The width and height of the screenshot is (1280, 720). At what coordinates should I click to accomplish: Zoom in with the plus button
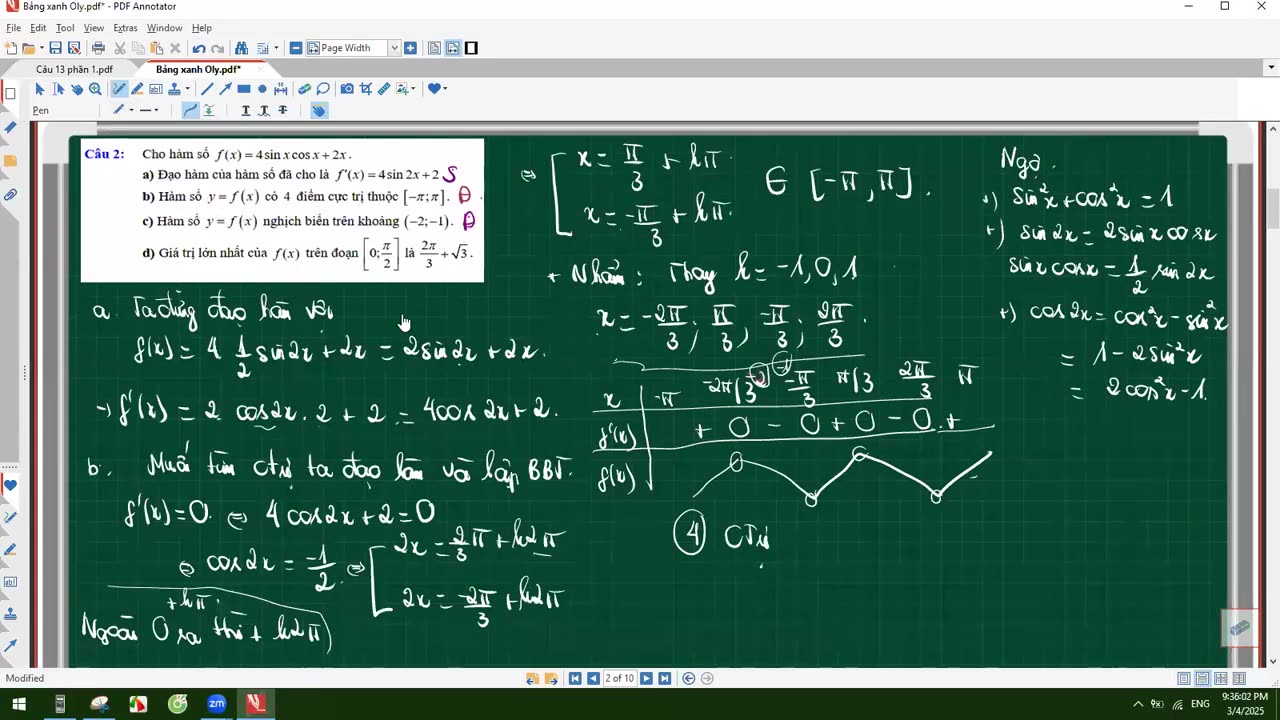(x=410, y=48)
